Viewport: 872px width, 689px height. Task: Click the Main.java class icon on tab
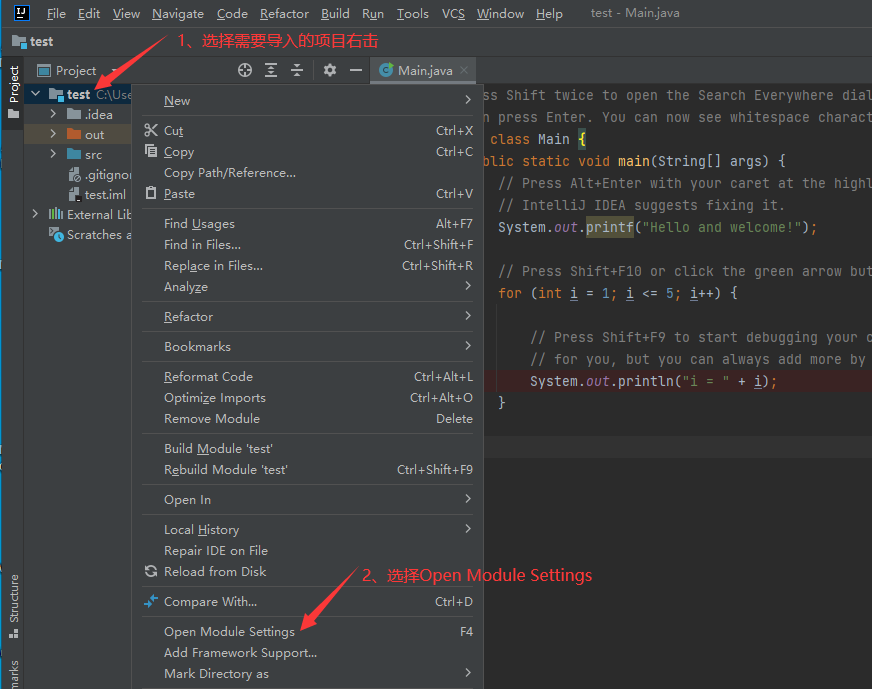[386, 70]
